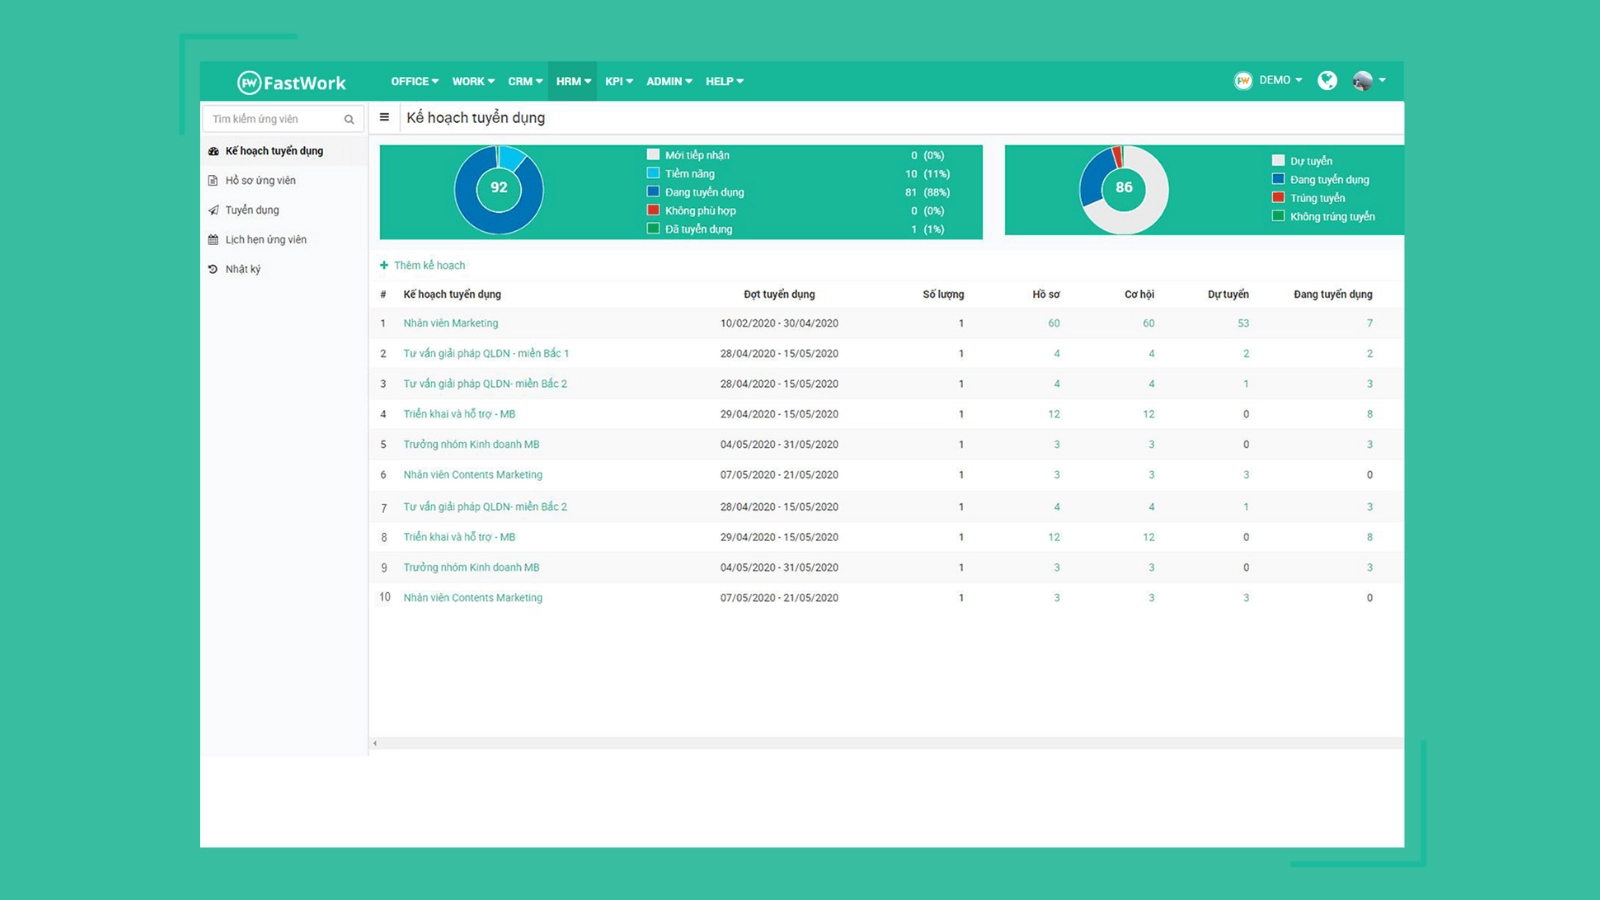Open the WORK dropdown menu
Viewport: 1600px width, 900px height.
(473, 81)
